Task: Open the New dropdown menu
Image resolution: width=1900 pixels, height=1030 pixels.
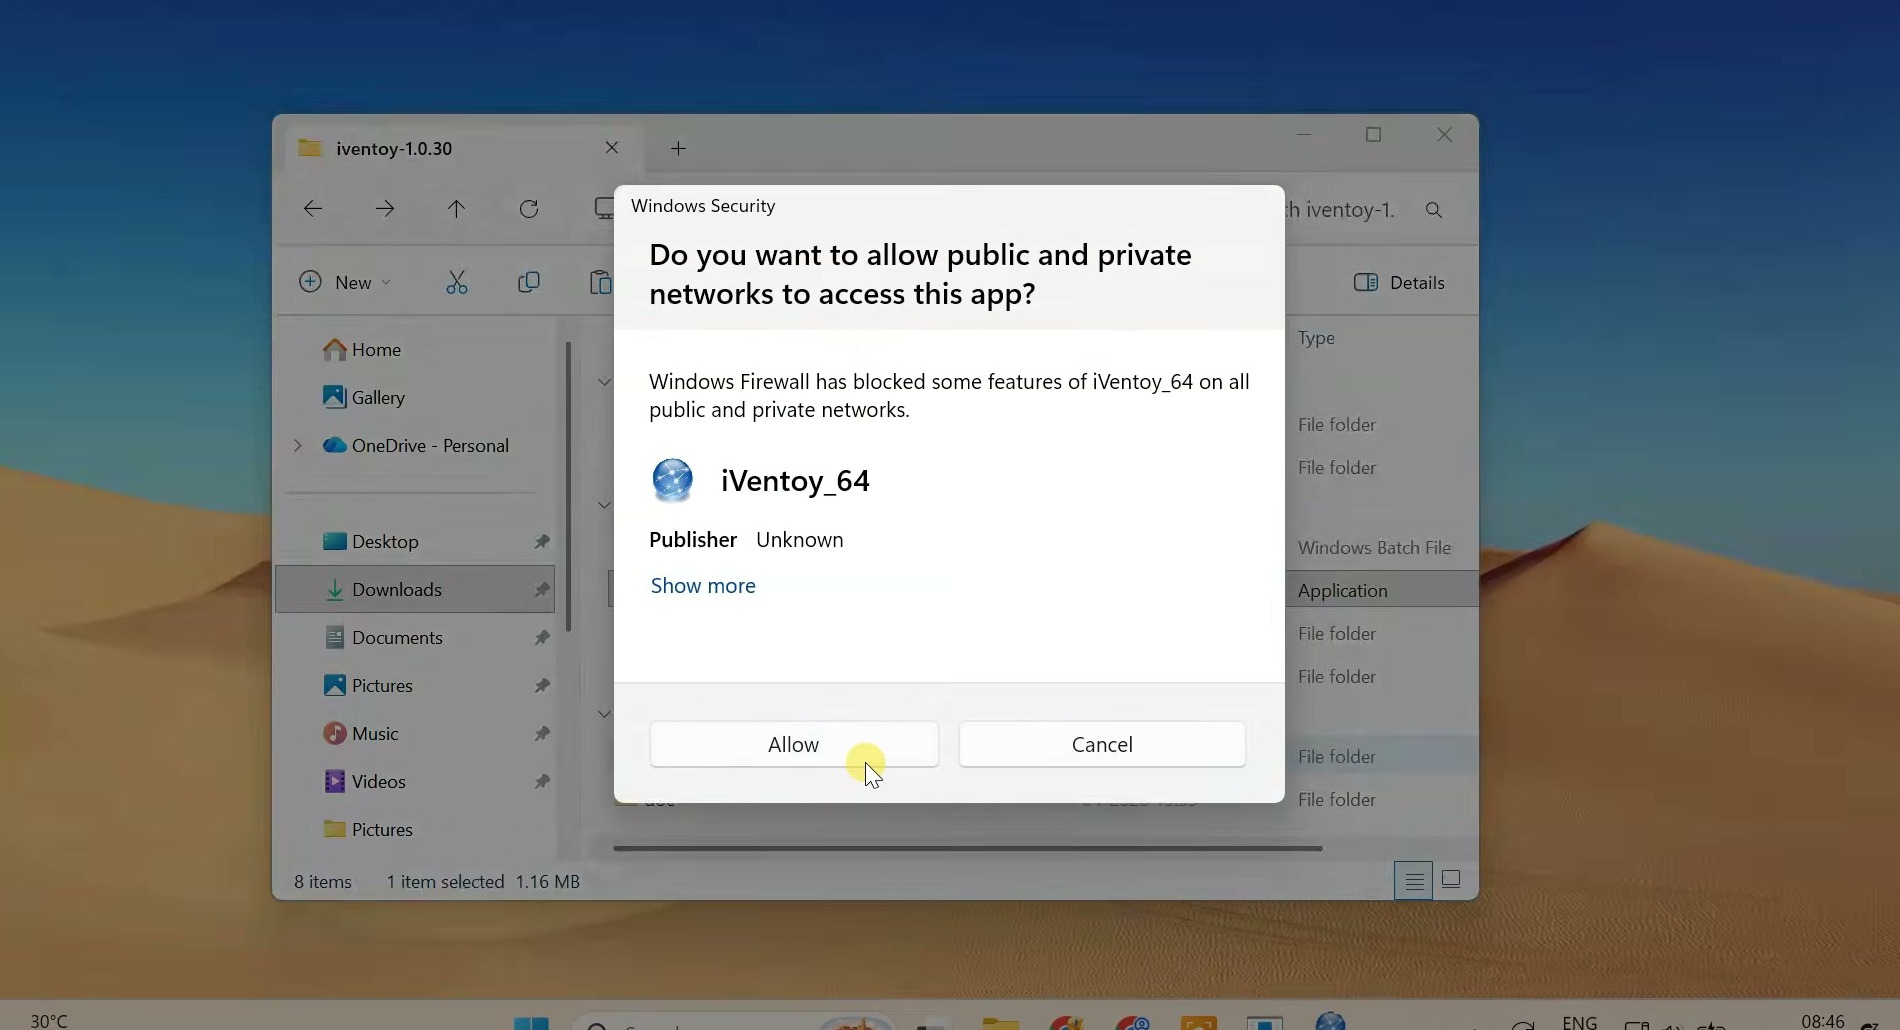Action: coord(346,282)
